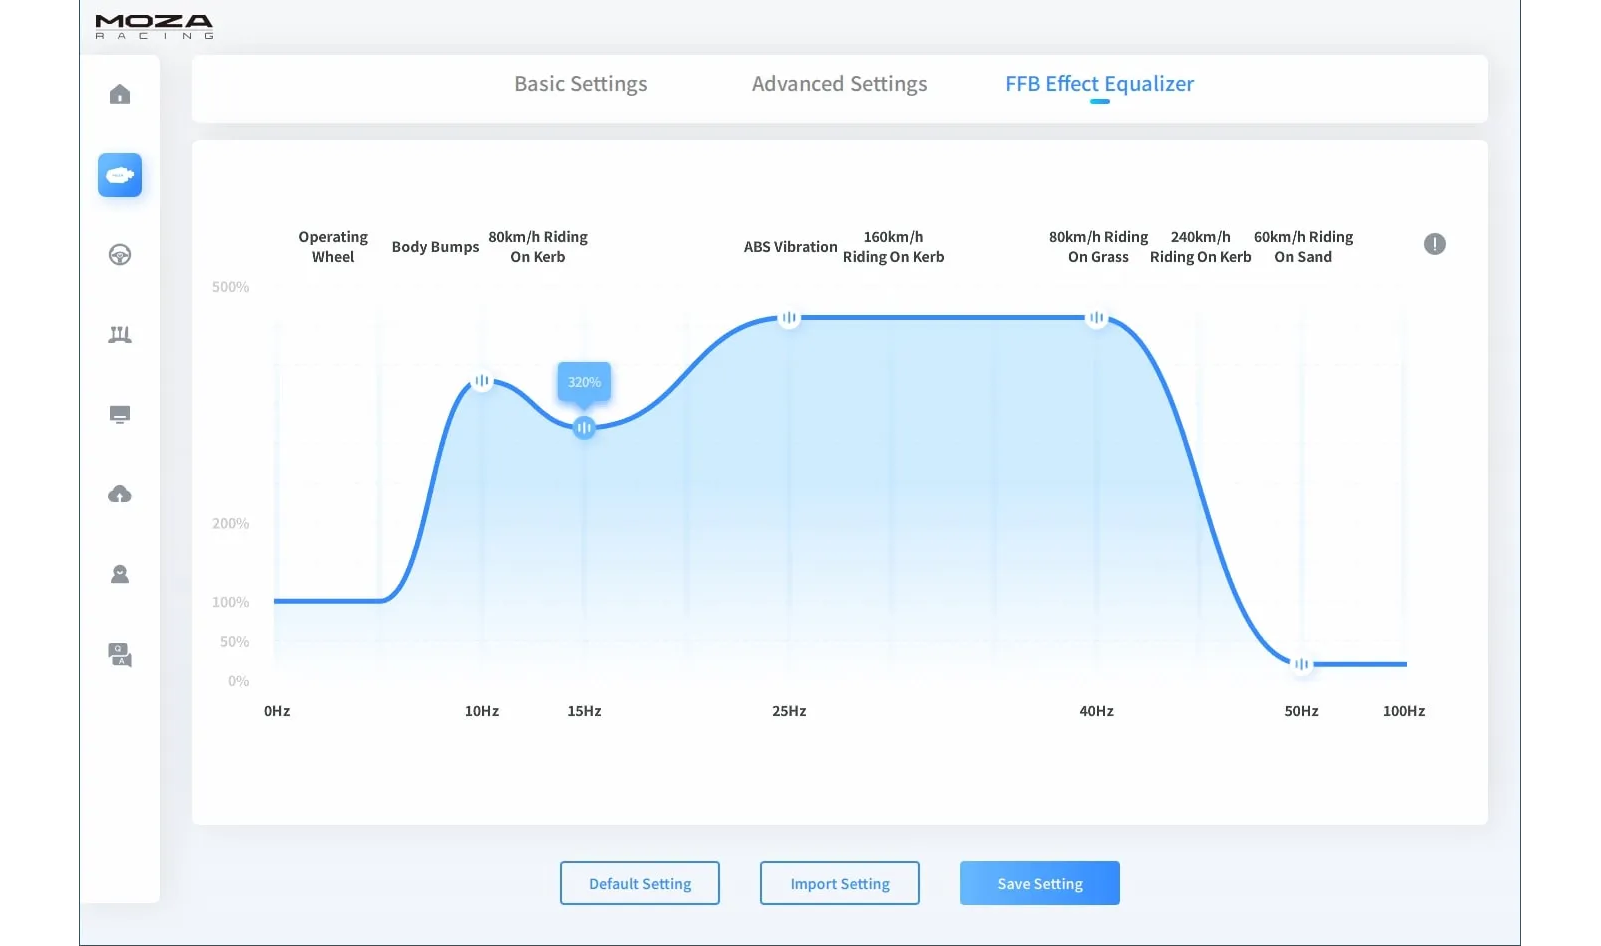Screen dimensions: 1601x946
Task: Save the current equalizer setting
Action: pos(1039,883)
